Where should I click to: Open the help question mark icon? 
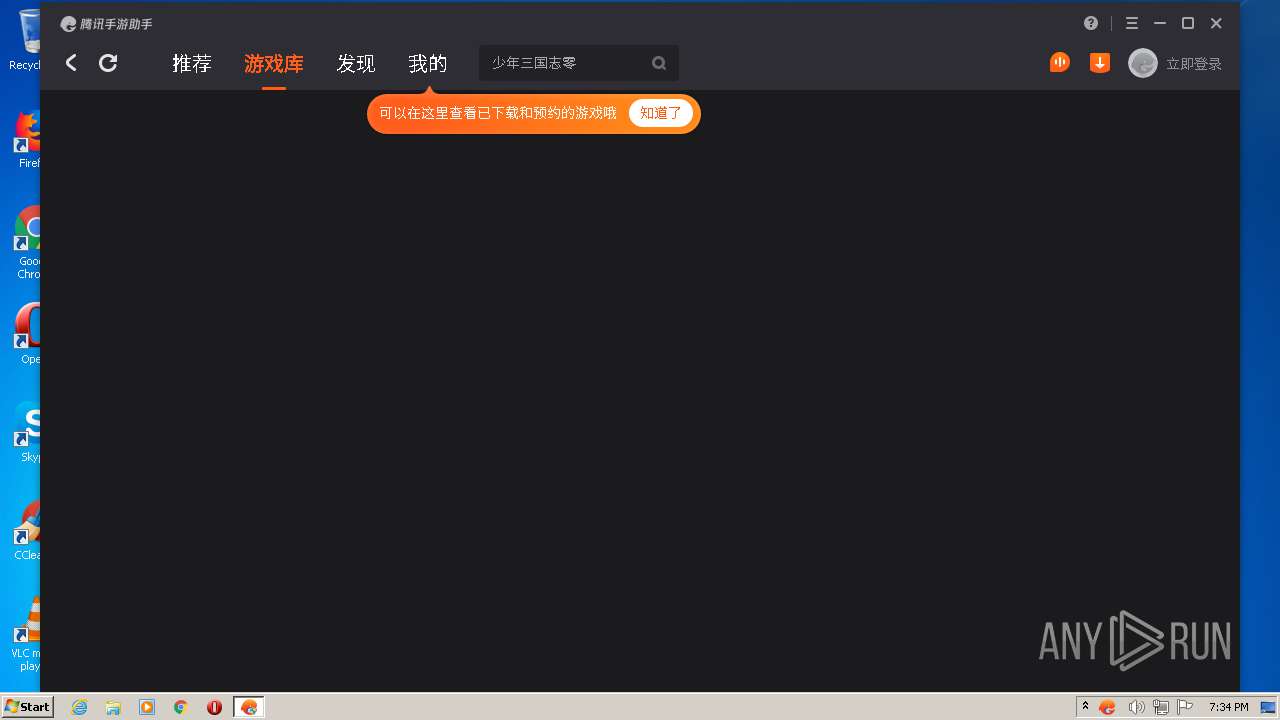click(x=1091, y=23)
